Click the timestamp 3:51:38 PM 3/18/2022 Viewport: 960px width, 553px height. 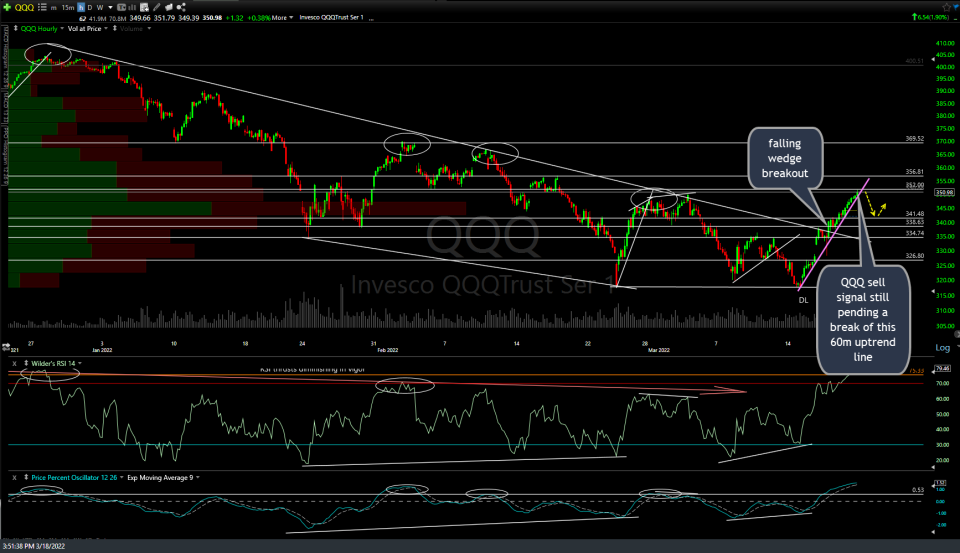click(34, 546)
